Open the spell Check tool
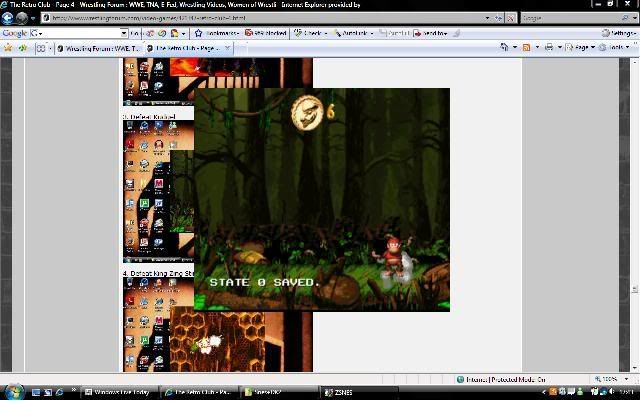 point(311,33)
